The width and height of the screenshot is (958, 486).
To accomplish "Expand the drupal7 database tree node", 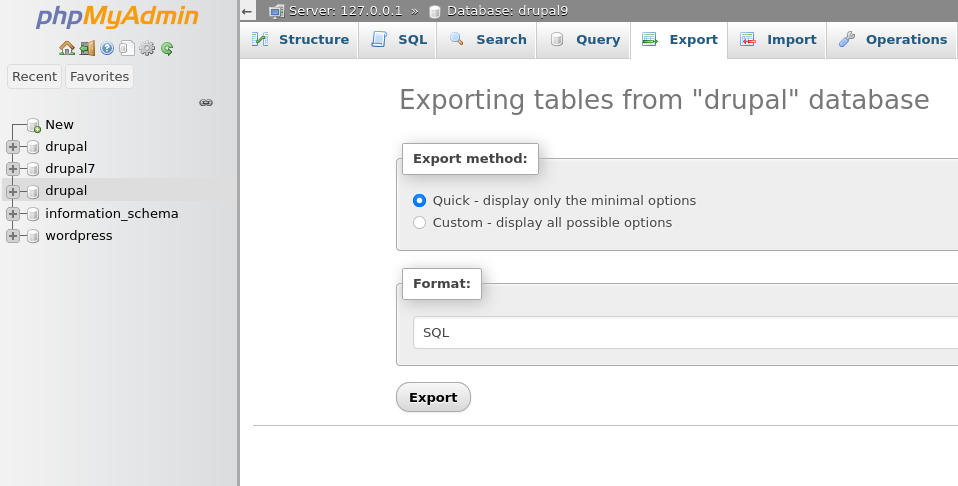I will point(13,169).
